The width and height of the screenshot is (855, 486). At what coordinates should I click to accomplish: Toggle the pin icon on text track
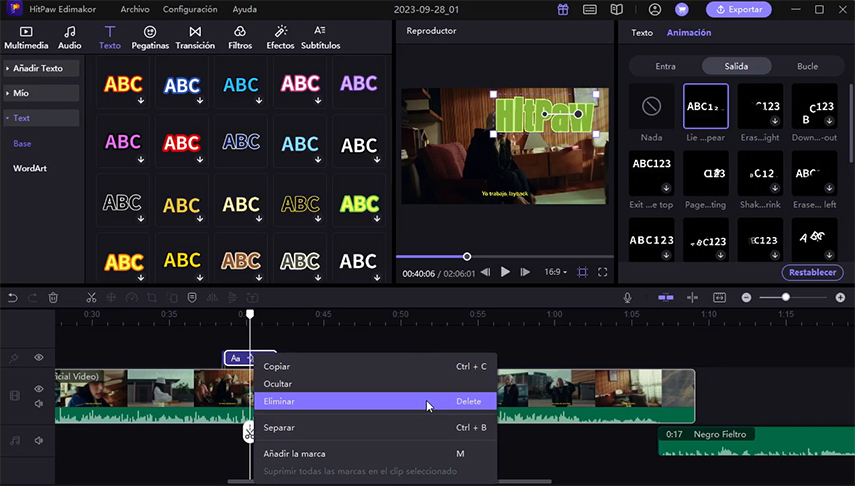click(x=14, y=358)
